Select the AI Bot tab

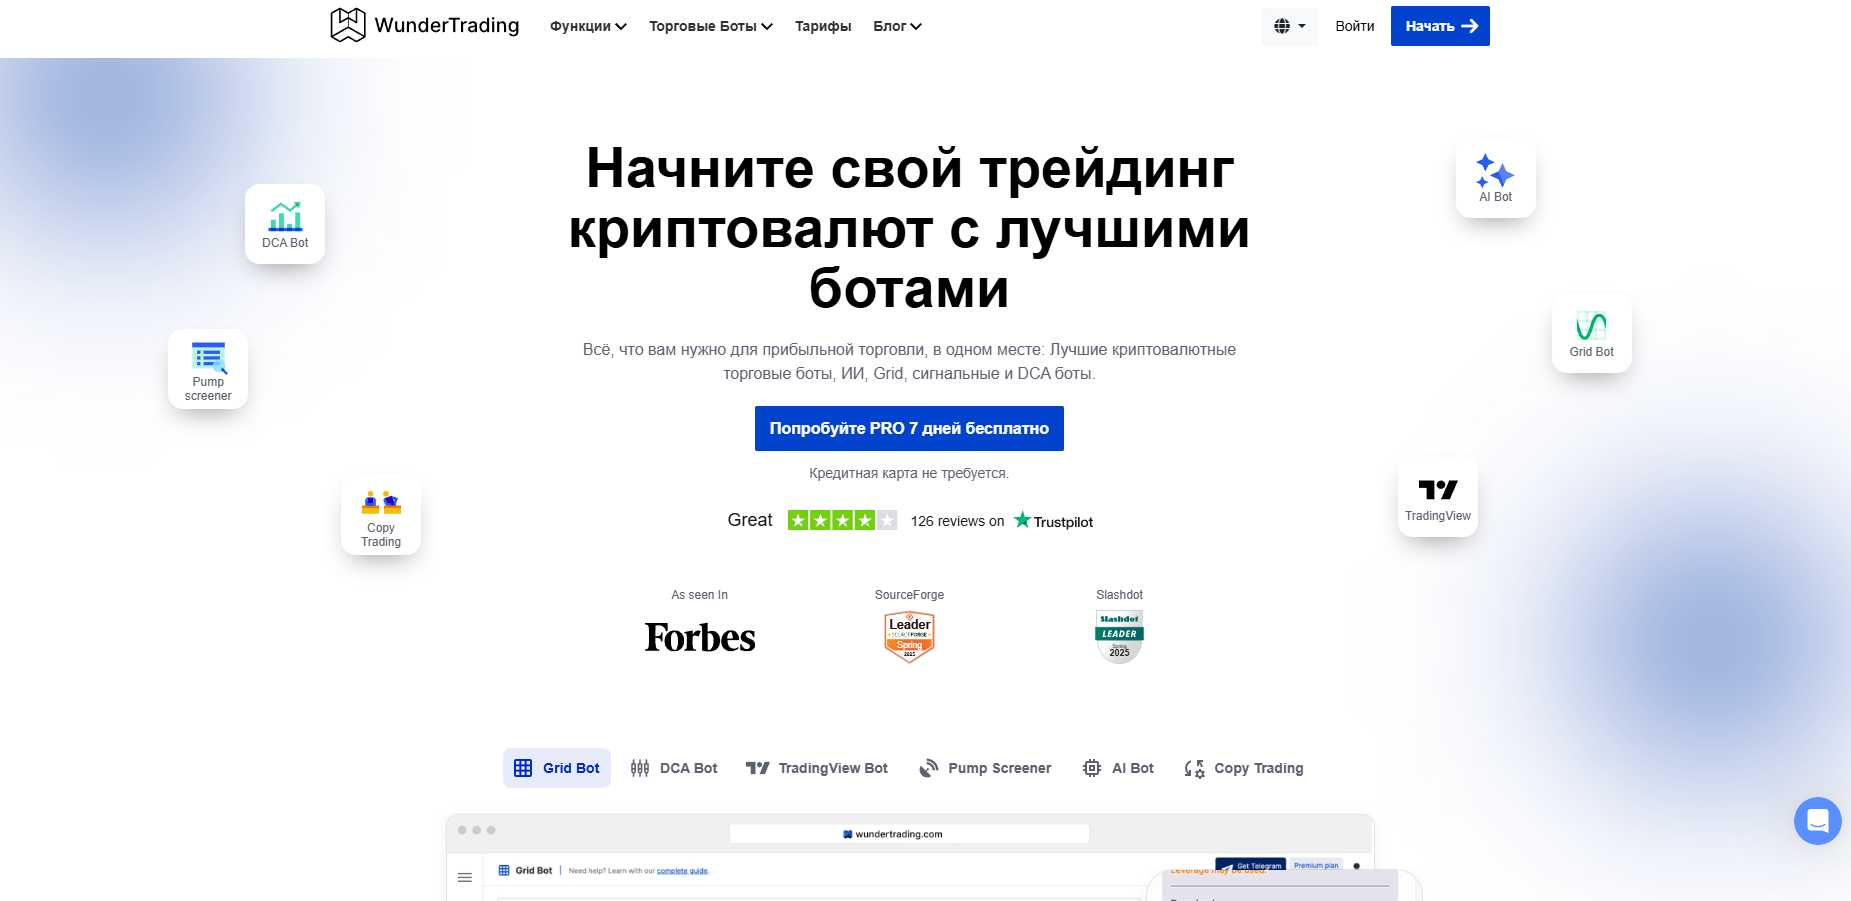click(1118, 768)
